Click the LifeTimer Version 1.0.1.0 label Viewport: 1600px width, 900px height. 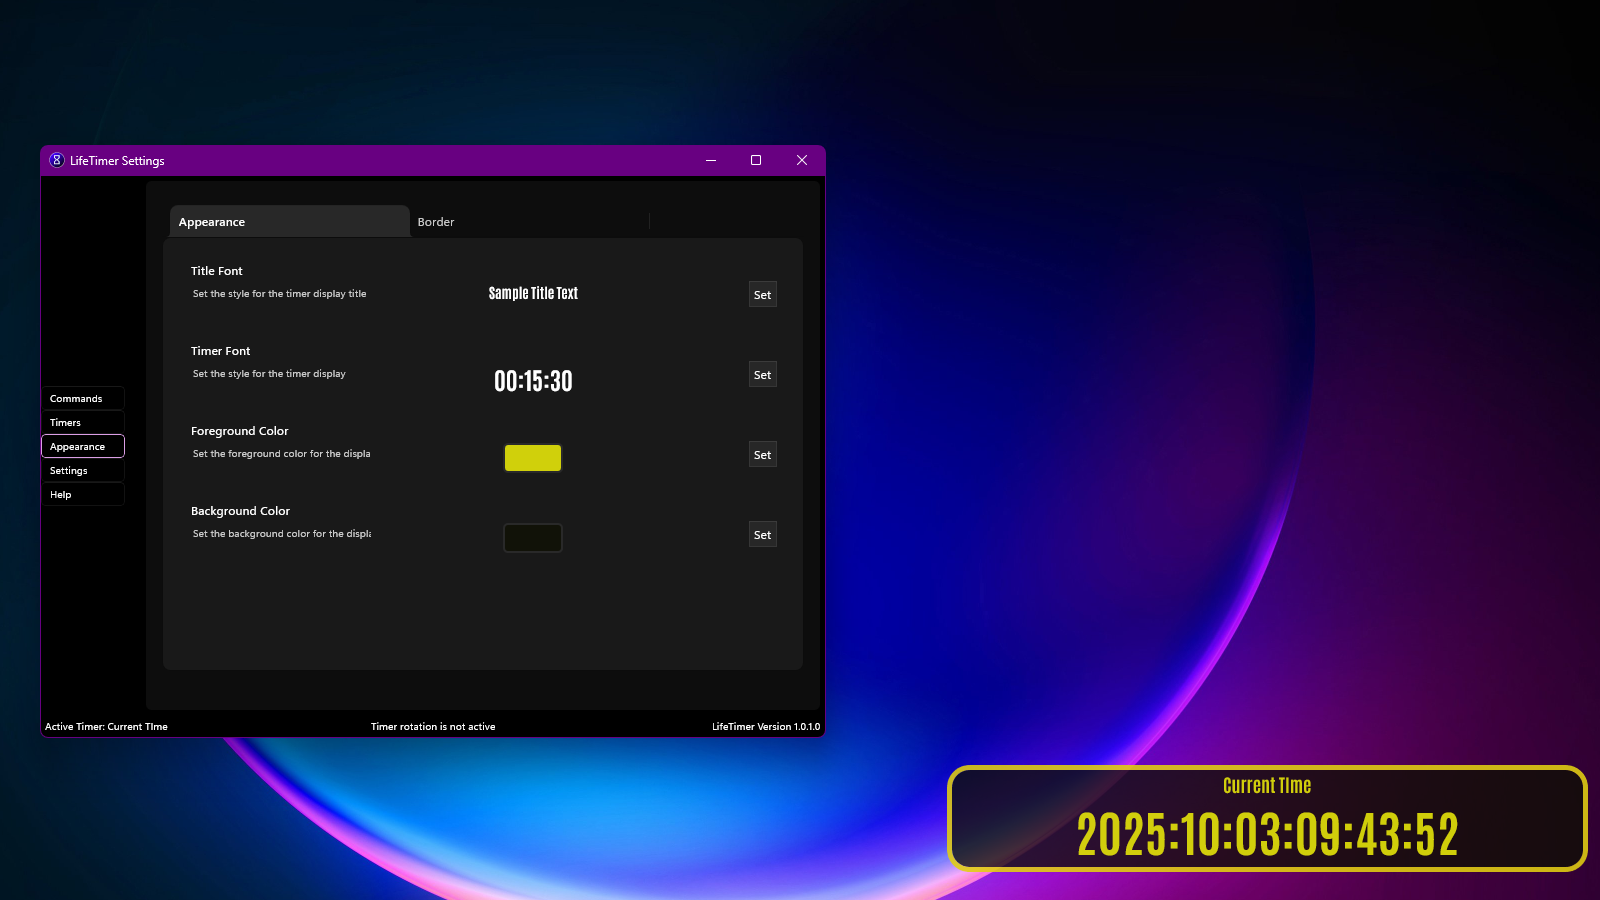766,726
